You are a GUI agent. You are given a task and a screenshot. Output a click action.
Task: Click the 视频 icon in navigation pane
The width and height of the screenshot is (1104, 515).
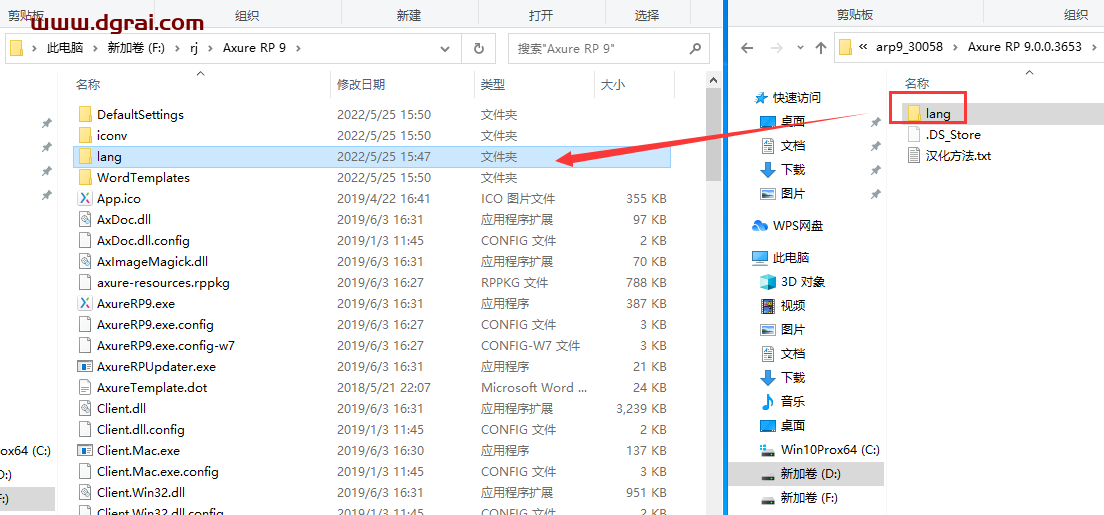767,306
